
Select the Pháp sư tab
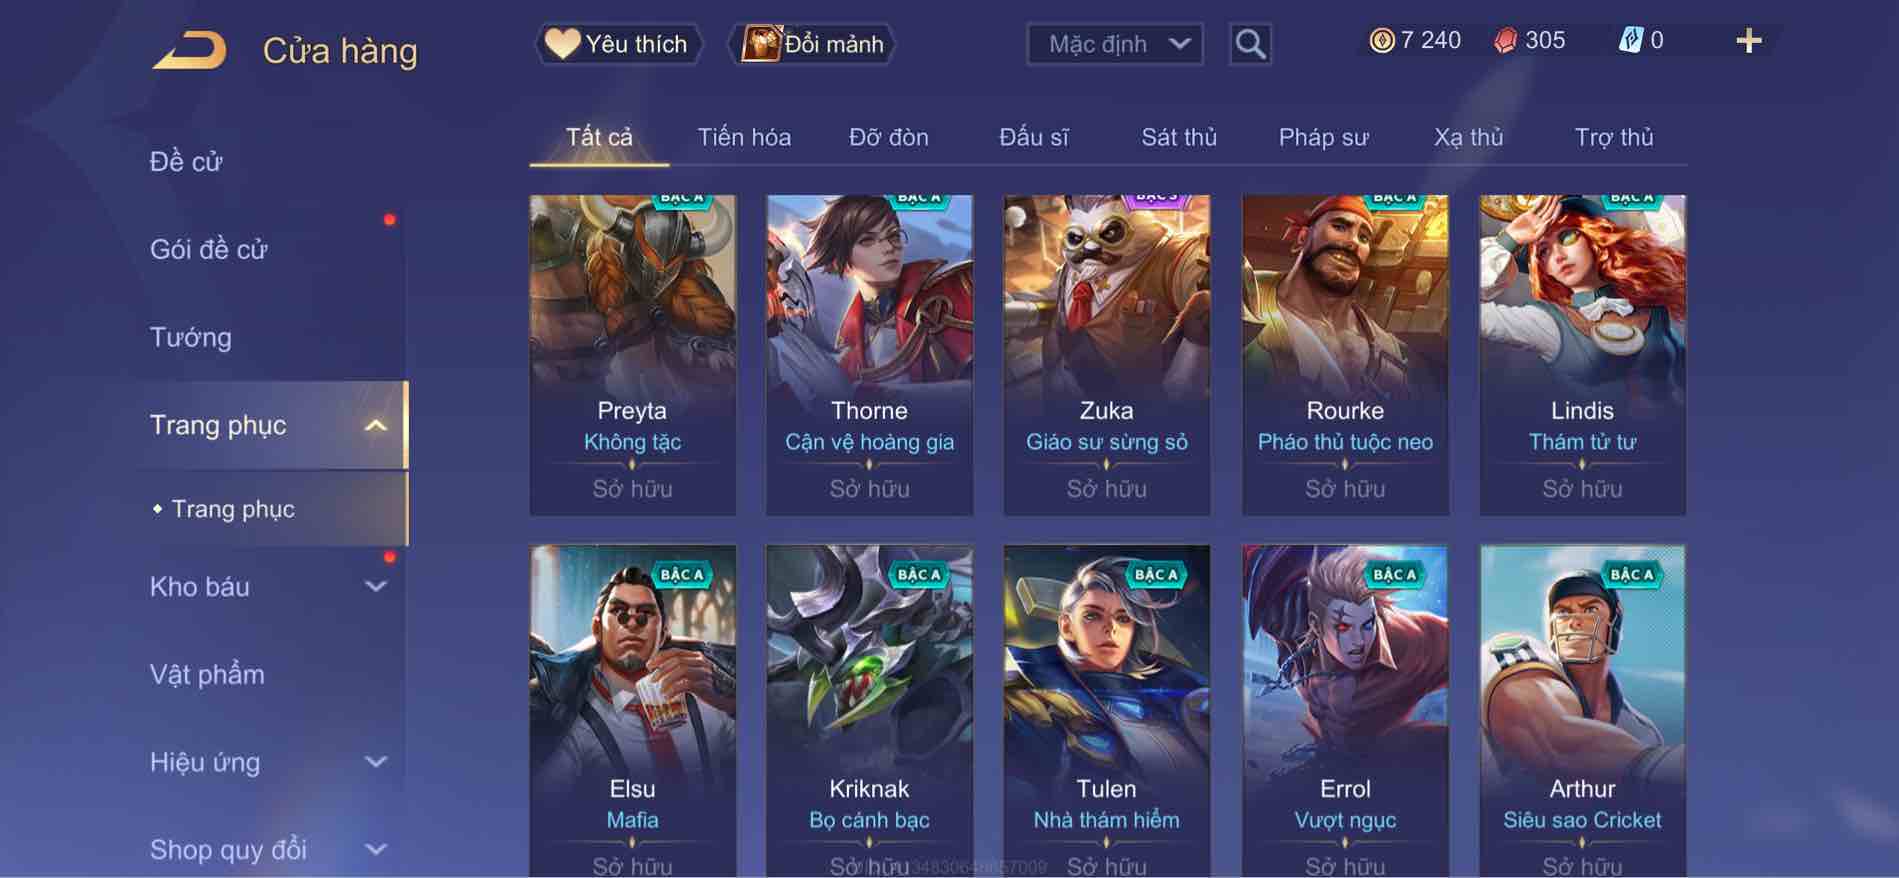1323,137
